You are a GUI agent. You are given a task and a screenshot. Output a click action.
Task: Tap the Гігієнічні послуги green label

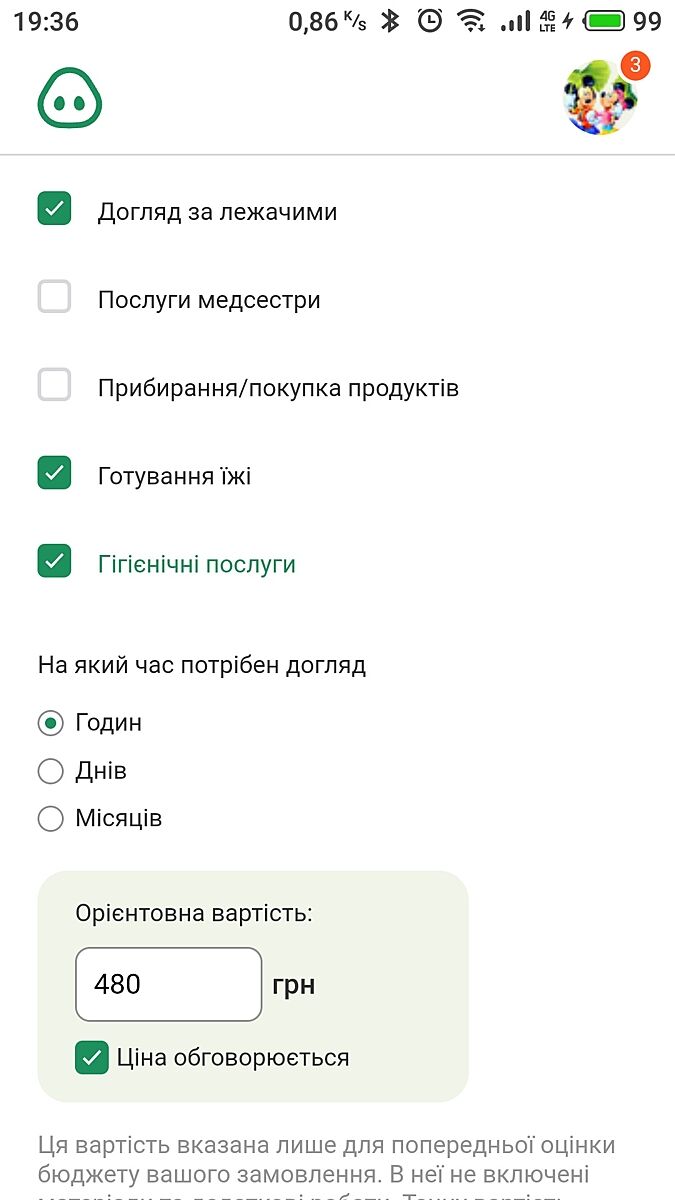pos(197,564)
